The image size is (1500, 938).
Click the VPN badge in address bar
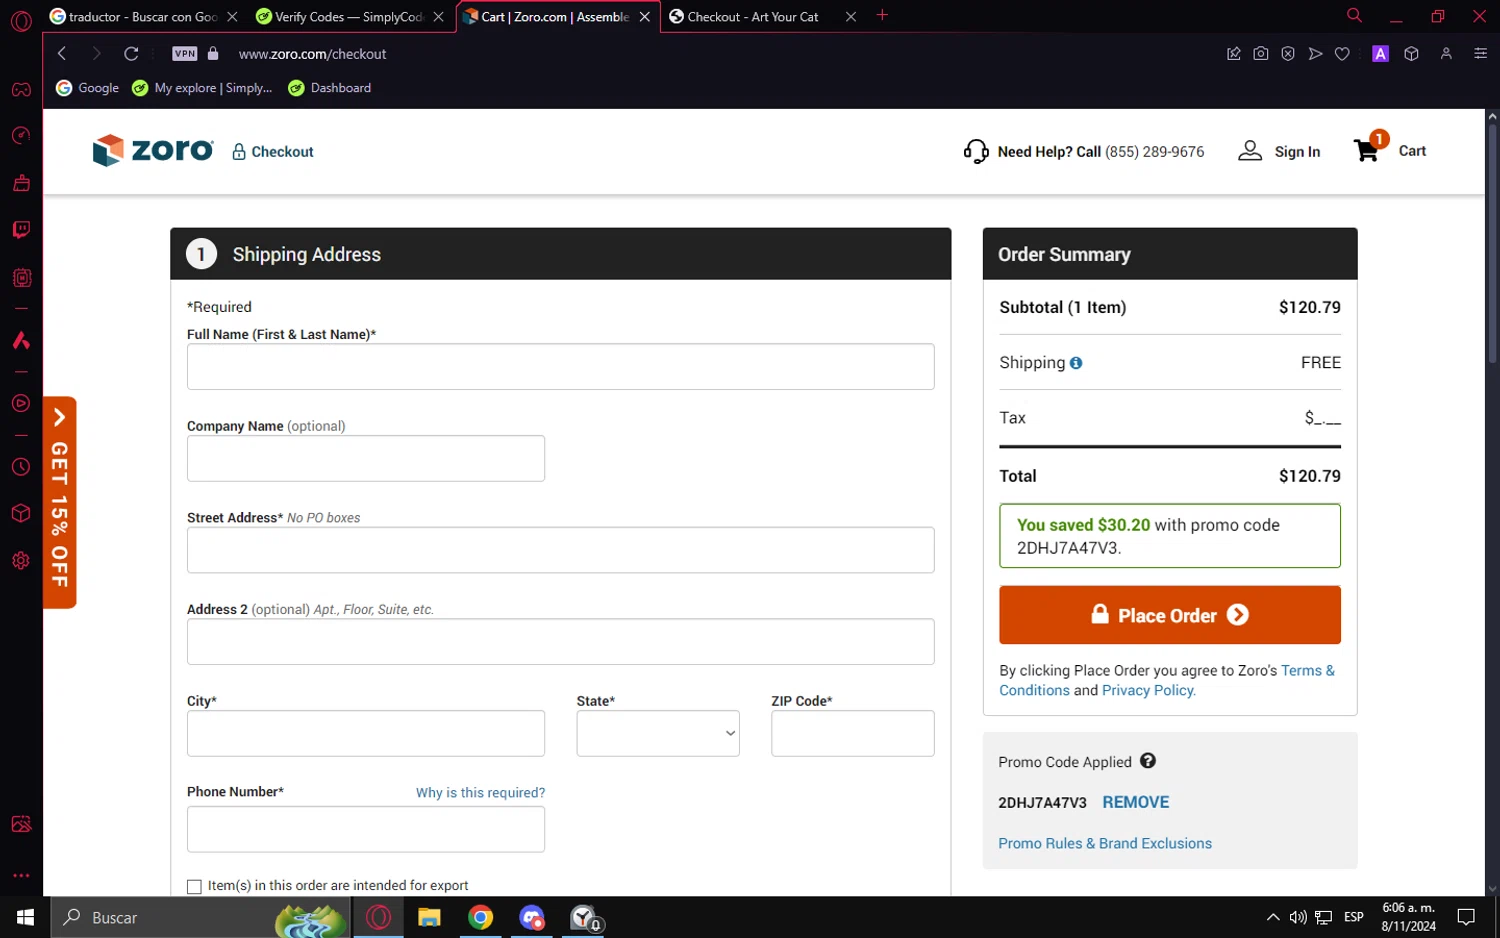(185, 54)
